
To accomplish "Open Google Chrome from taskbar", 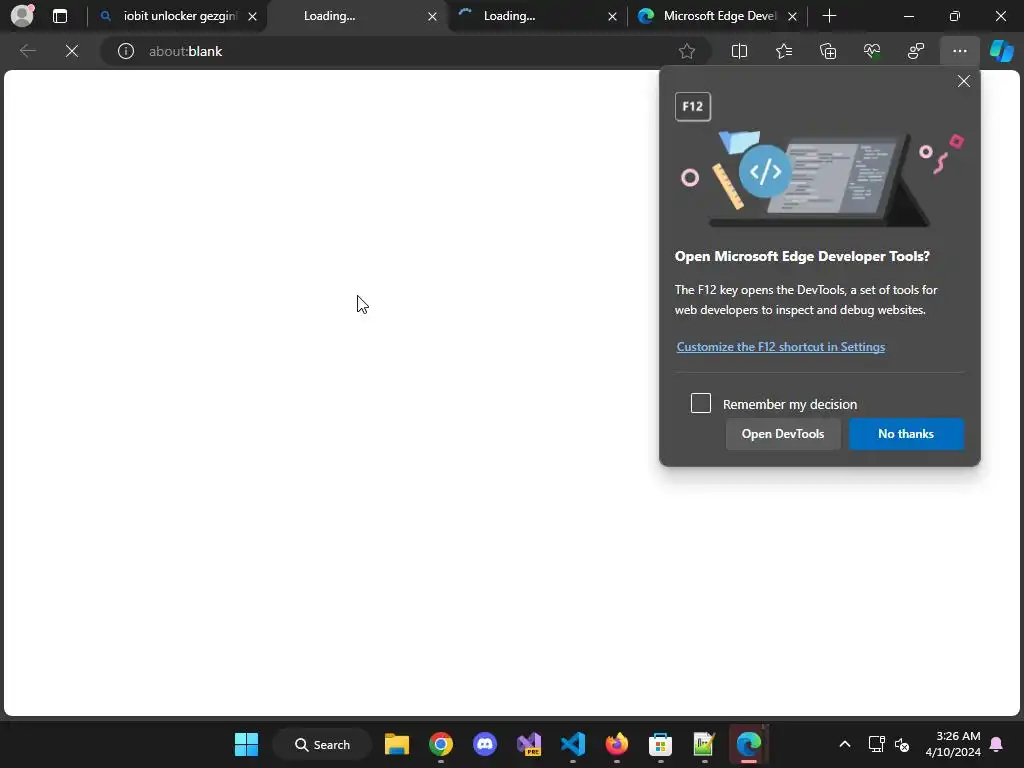I will tap(441, 744).
